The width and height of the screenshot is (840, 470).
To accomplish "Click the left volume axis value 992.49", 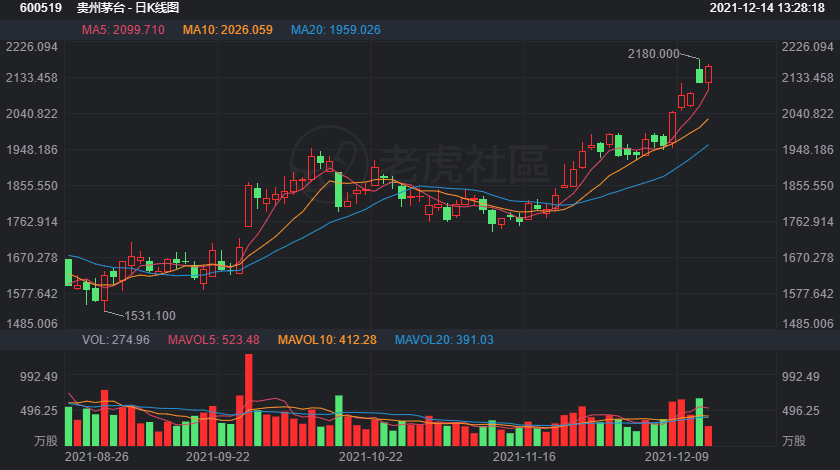I will click(39, 377).
